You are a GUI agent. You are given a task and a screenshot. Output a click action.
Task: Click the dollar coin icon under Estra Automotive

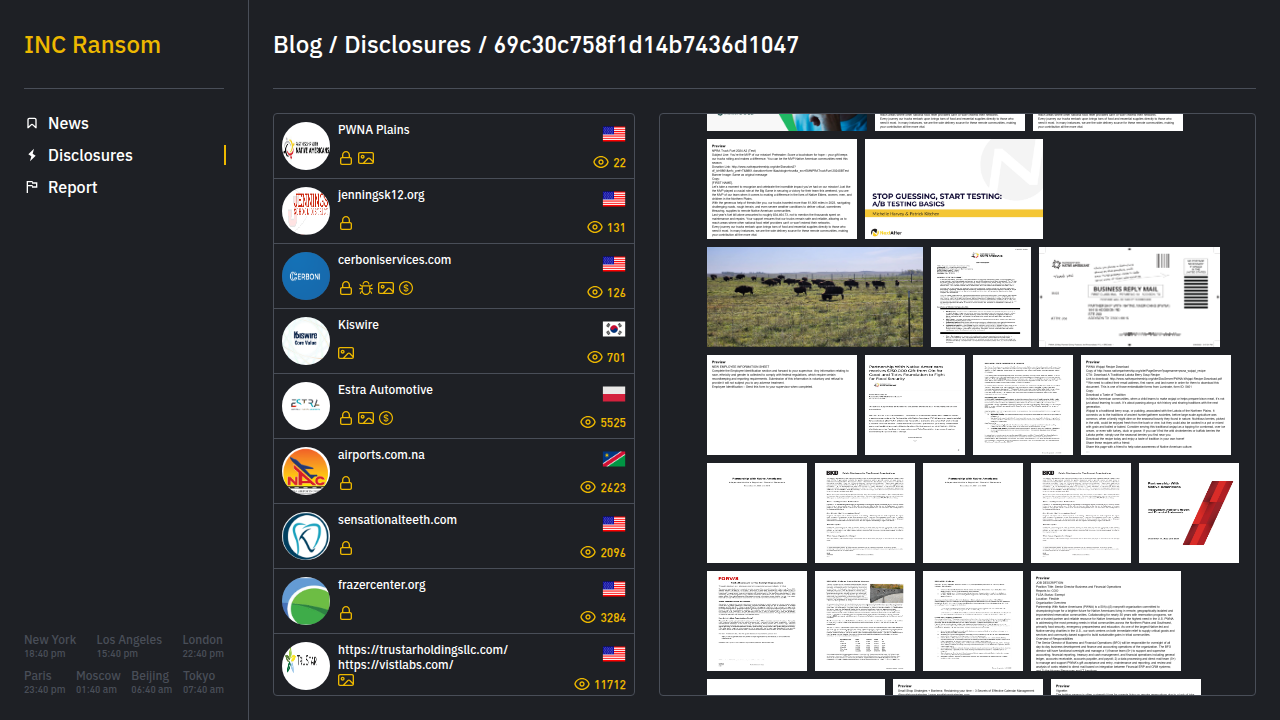point(386,418)
